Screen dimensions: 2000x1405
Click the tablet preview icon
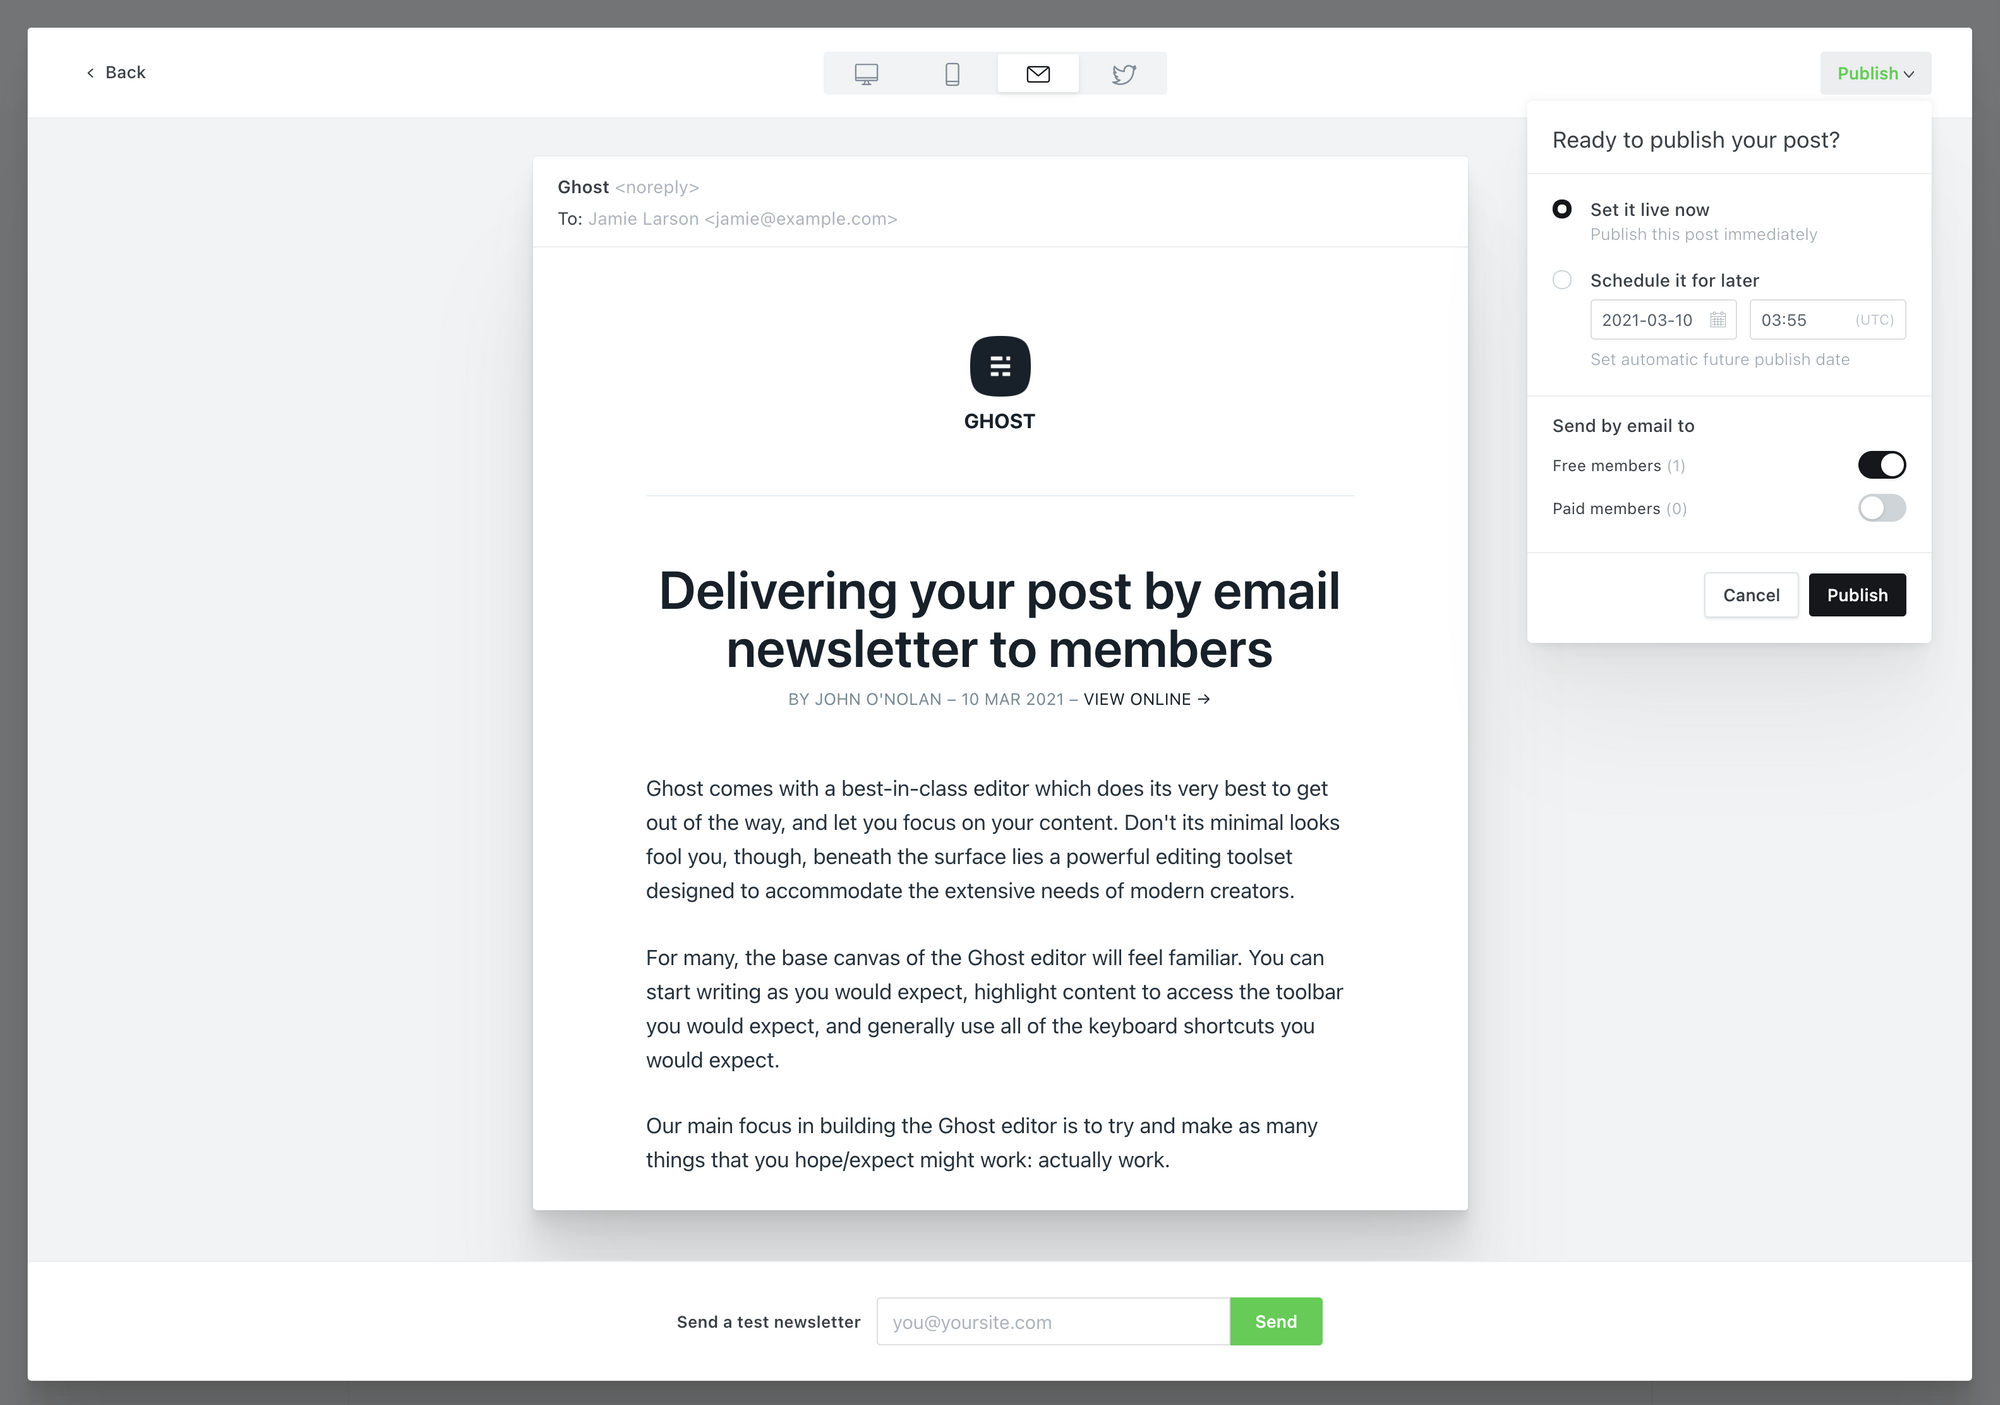click(x=953, y=73)
